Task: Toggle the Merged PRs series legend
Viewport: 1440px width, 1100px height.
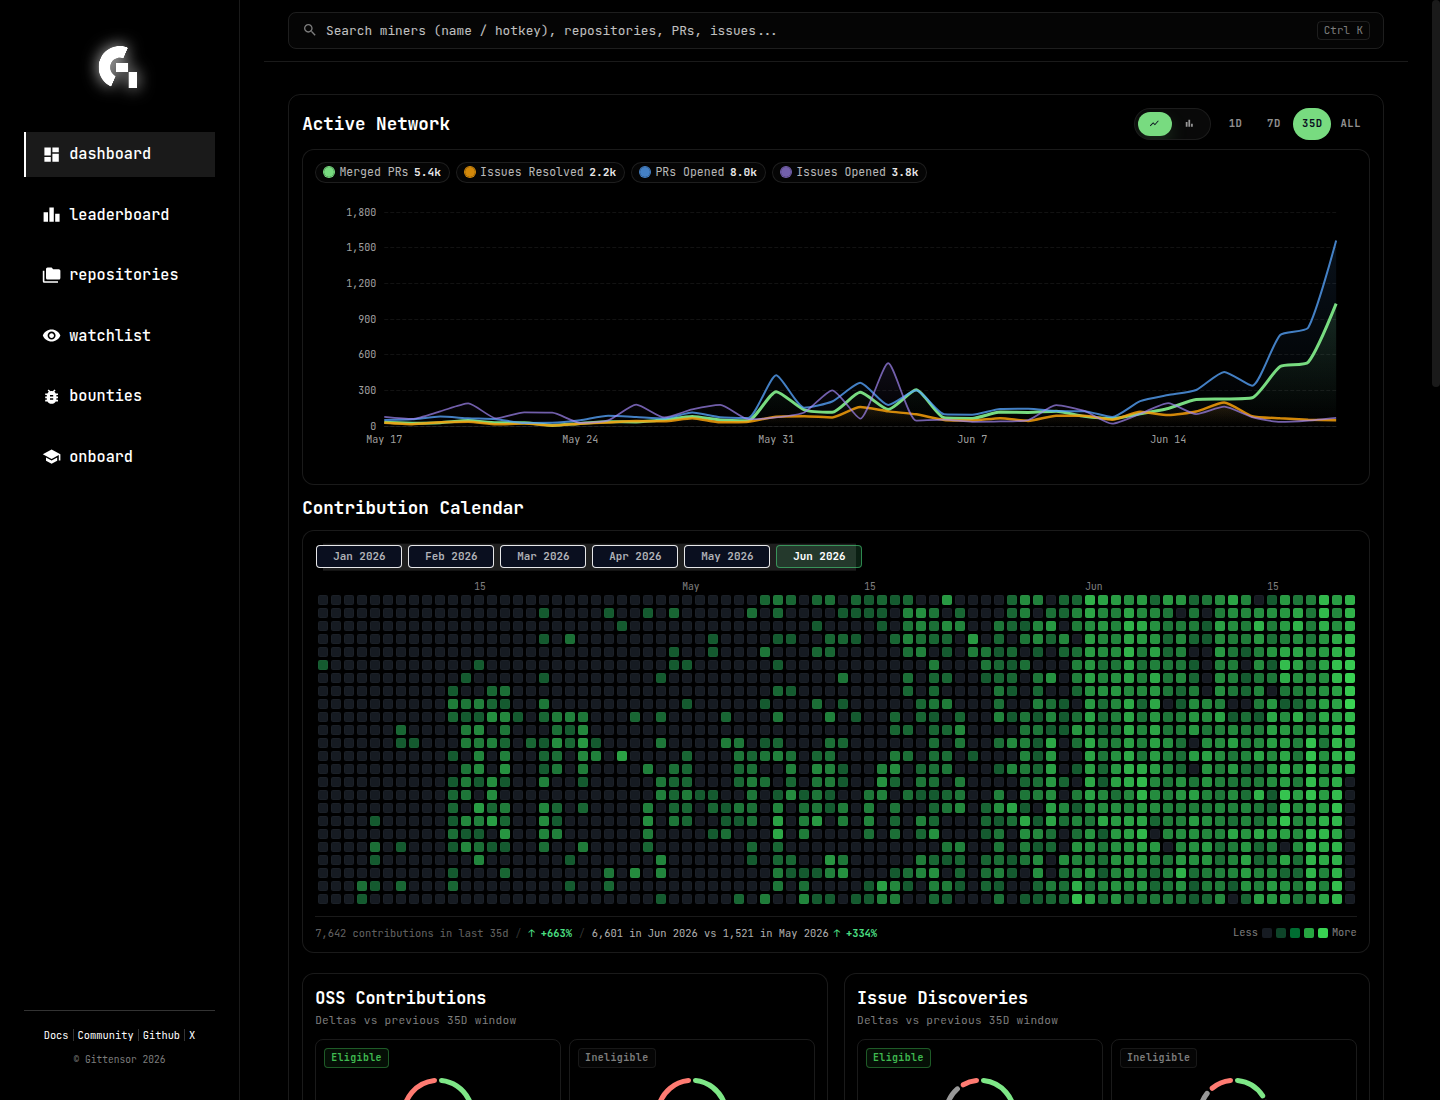Action: click(382, 172)
